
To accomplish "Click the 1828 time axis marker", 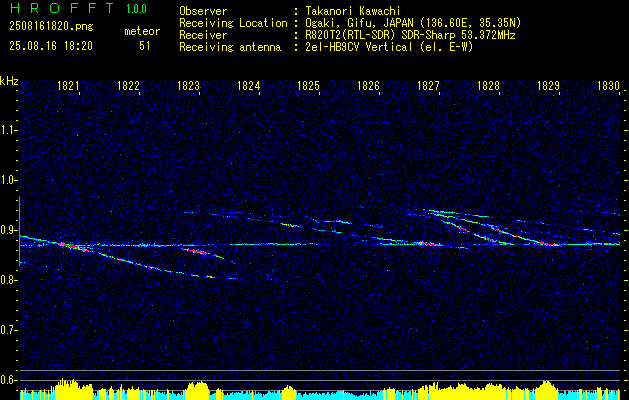I will [489, 85].
